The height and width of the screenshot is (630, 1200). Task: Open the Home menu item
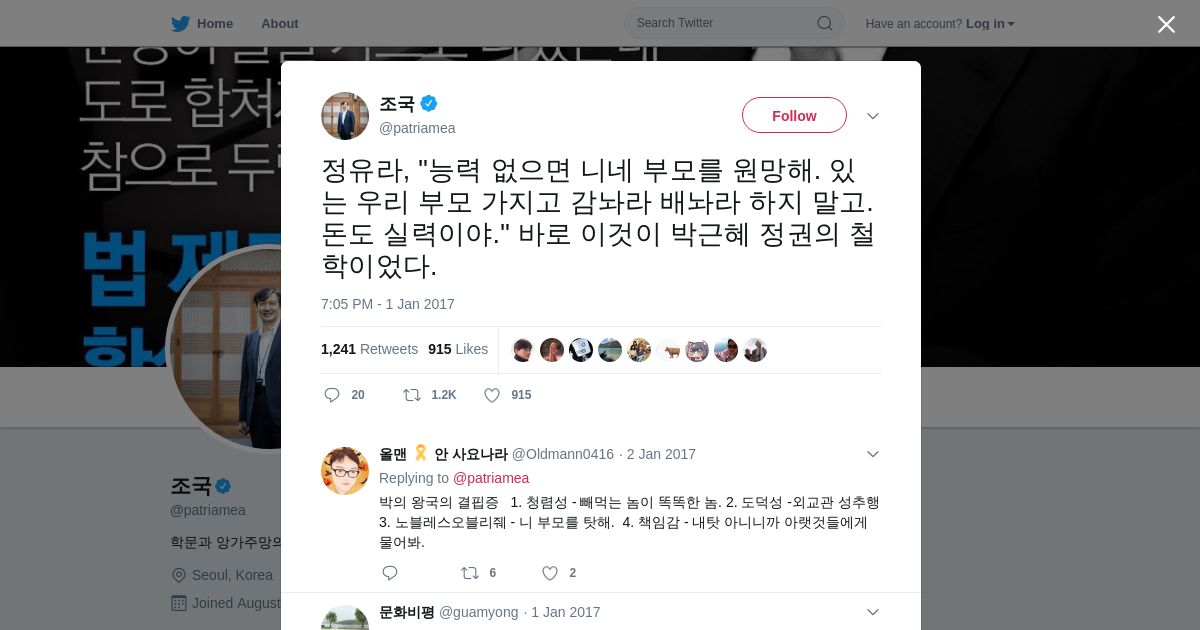coord(215,24)
